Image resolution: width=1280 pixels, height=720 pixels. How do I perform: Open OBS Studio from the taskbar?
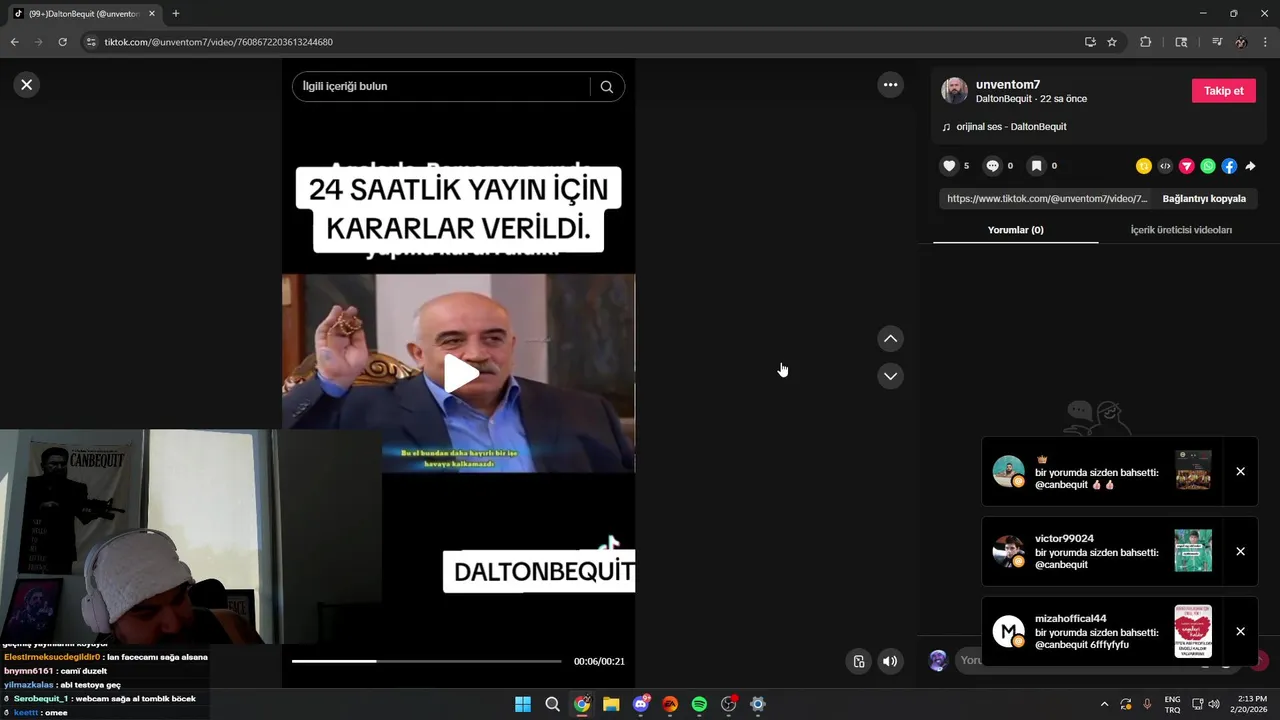[x=729, y=704]
